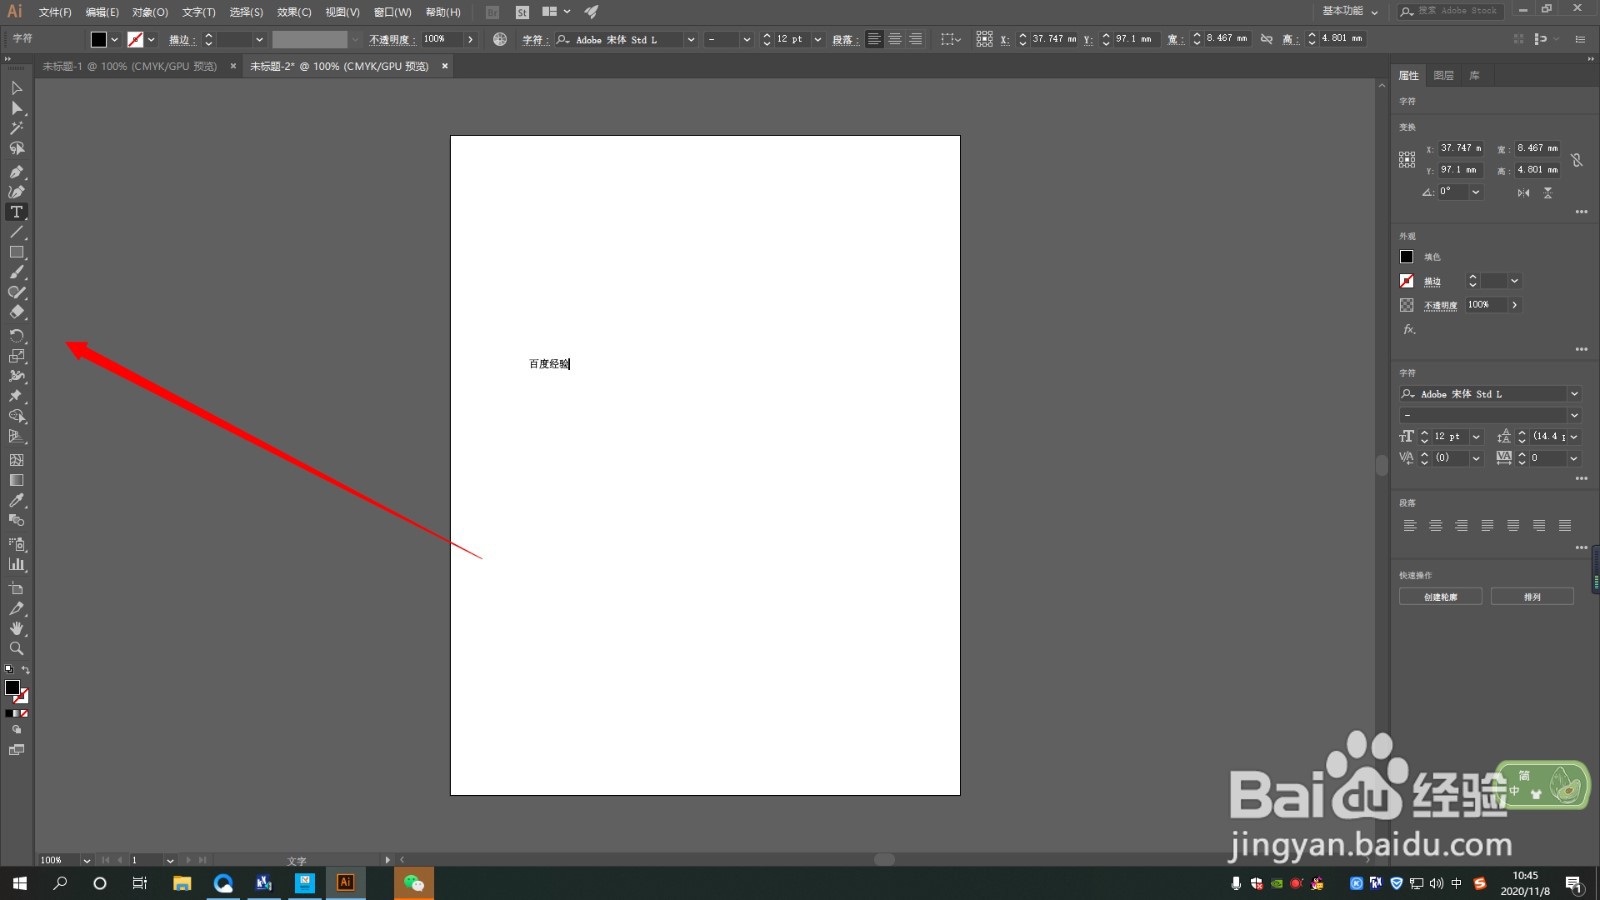Screen dimensions: 1600x900
Task: Click the stroke none swatch in Properties
Action: tap(1406, 281)
